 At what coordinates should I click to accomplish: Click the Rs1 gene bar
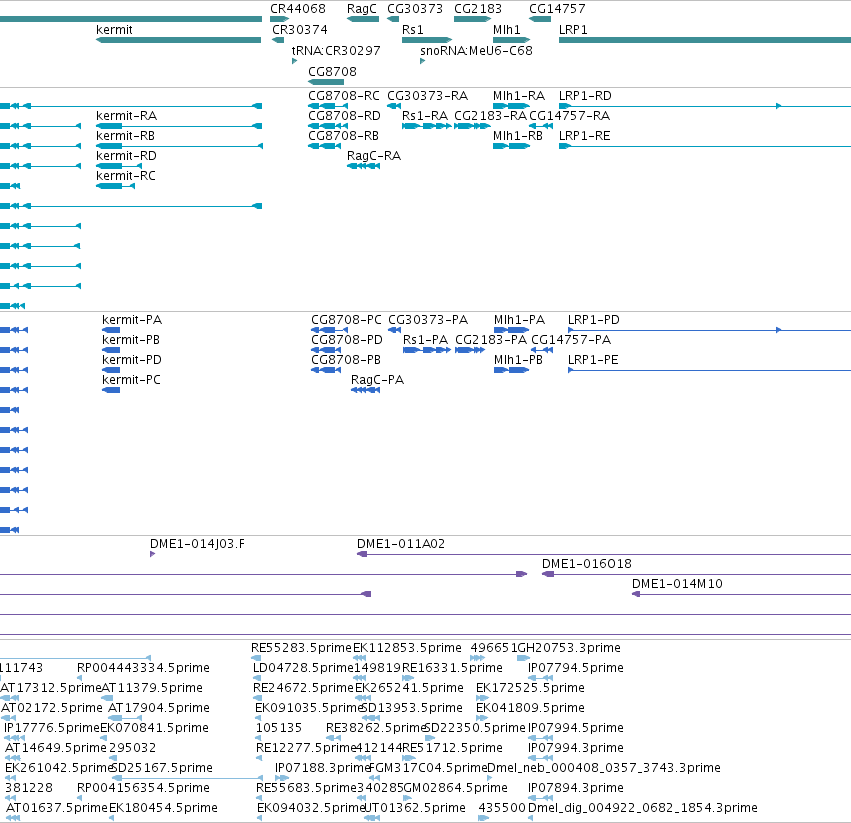pyautogui.click(x=427, y=40)
